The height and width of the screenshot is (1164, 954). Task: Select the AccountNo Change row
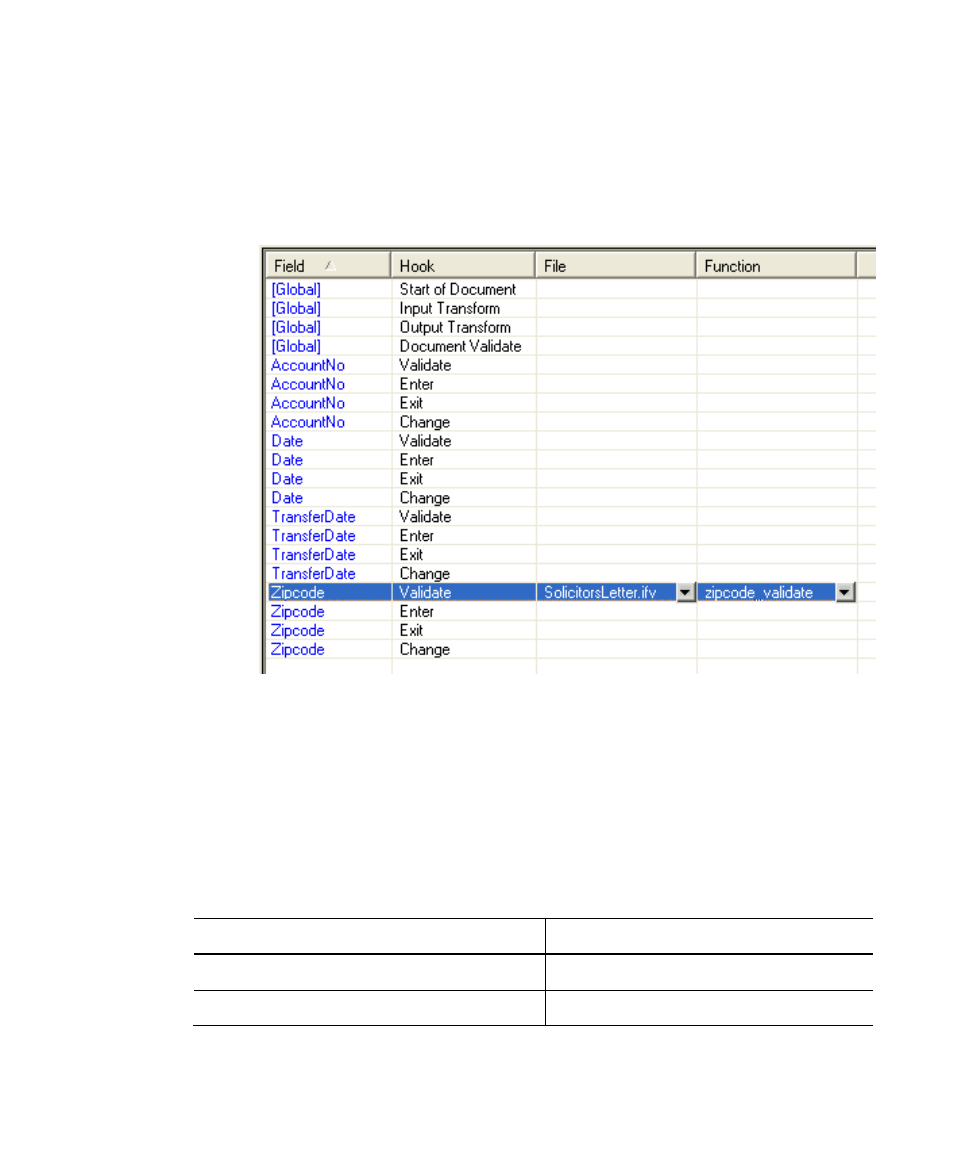click(x=570, y=422)
